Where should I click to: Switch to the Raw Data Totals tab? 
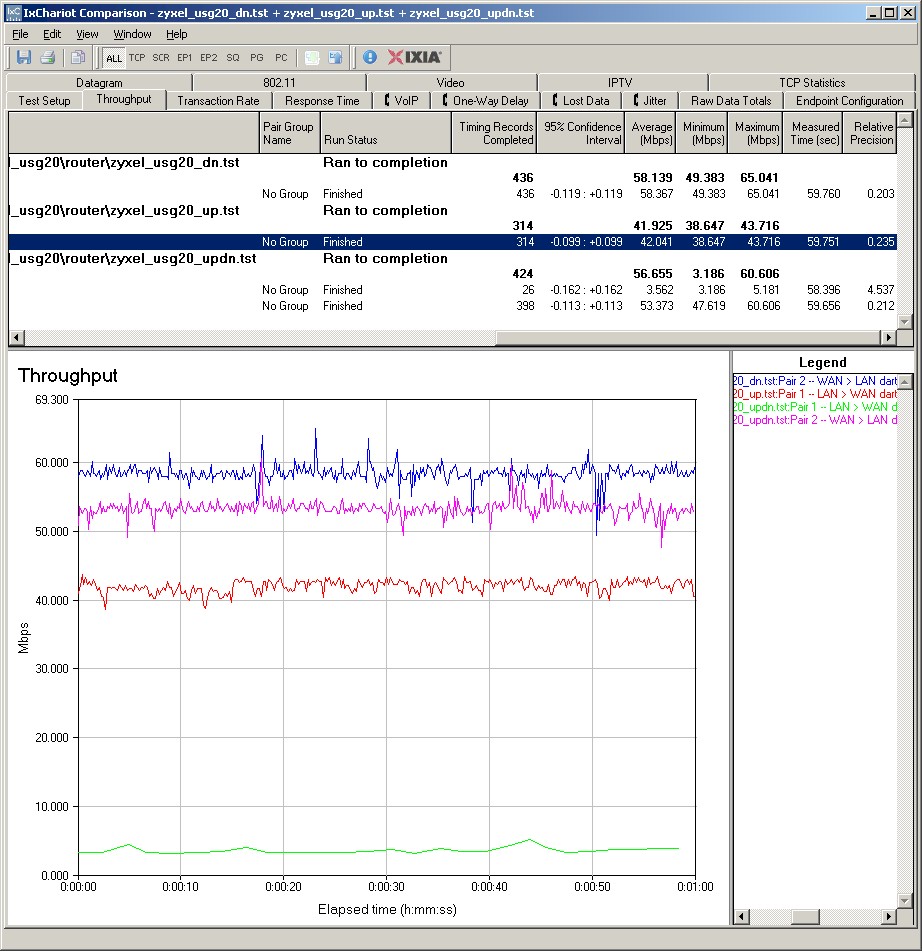click(731, 101)
